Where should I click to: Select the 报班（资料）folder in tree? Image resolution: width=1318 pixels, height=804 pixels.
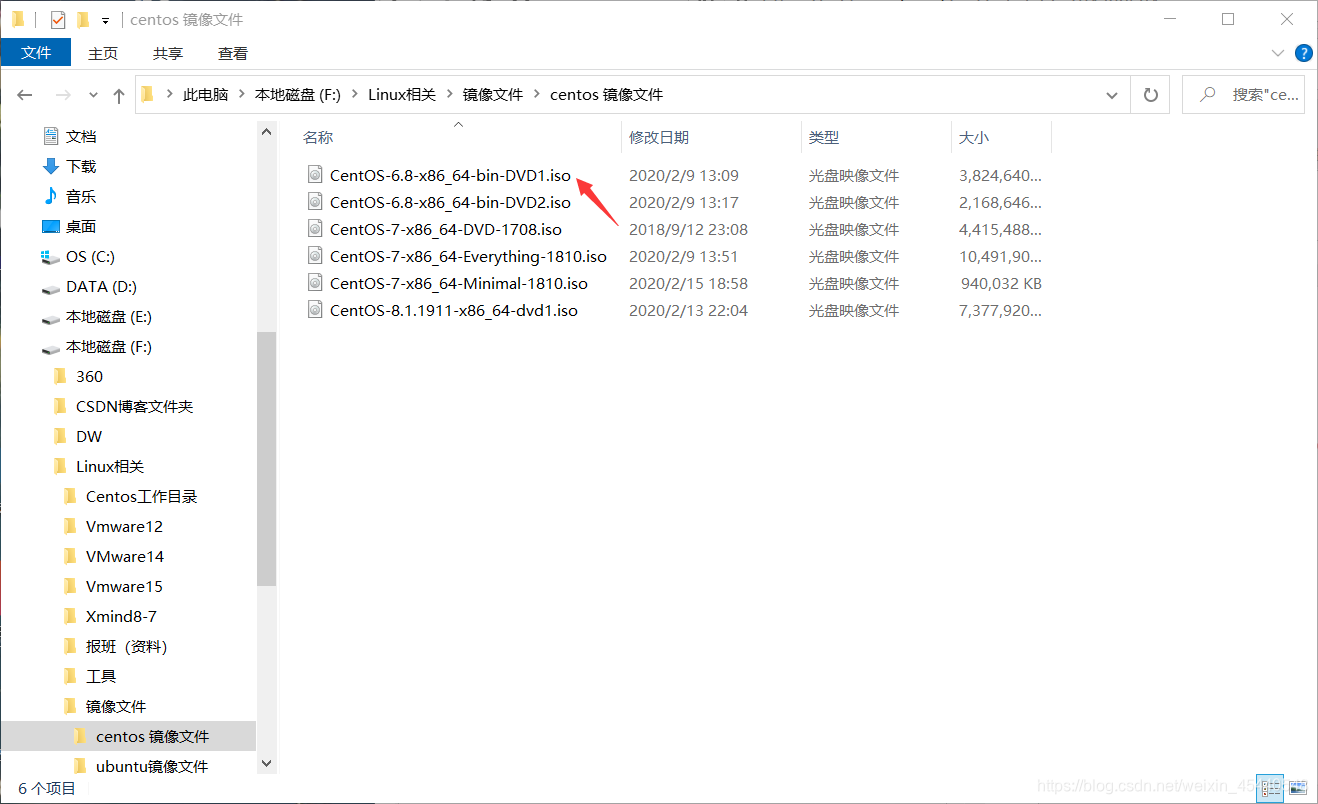128,646
